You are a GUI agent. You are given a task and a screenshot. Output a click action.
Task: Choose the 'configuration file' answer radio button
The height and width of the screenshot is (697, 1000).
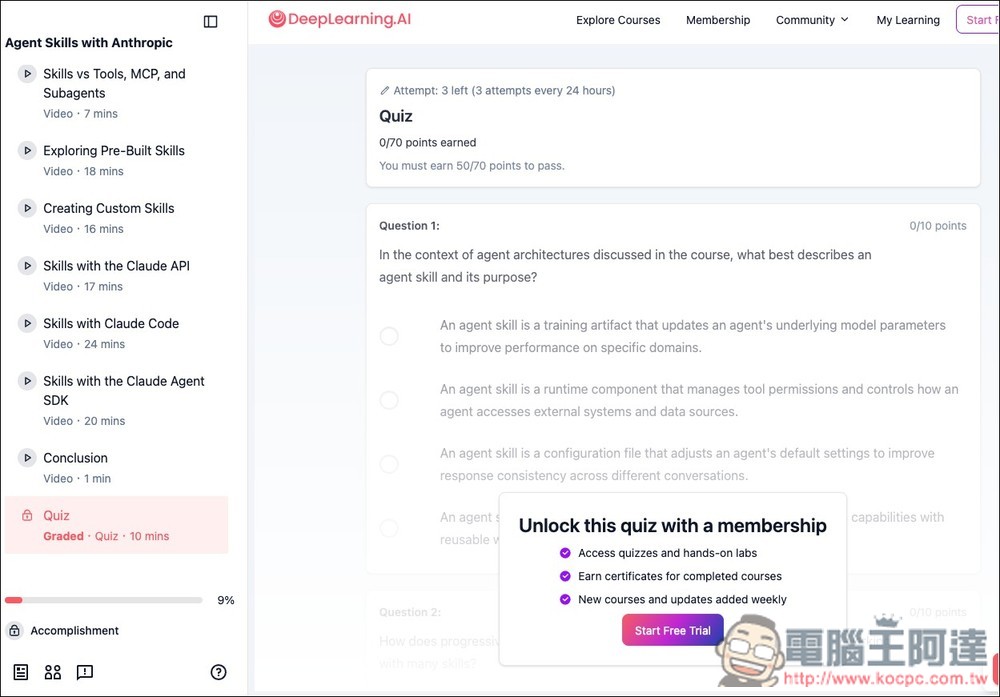pyautogui.click(x=389, y=464)
